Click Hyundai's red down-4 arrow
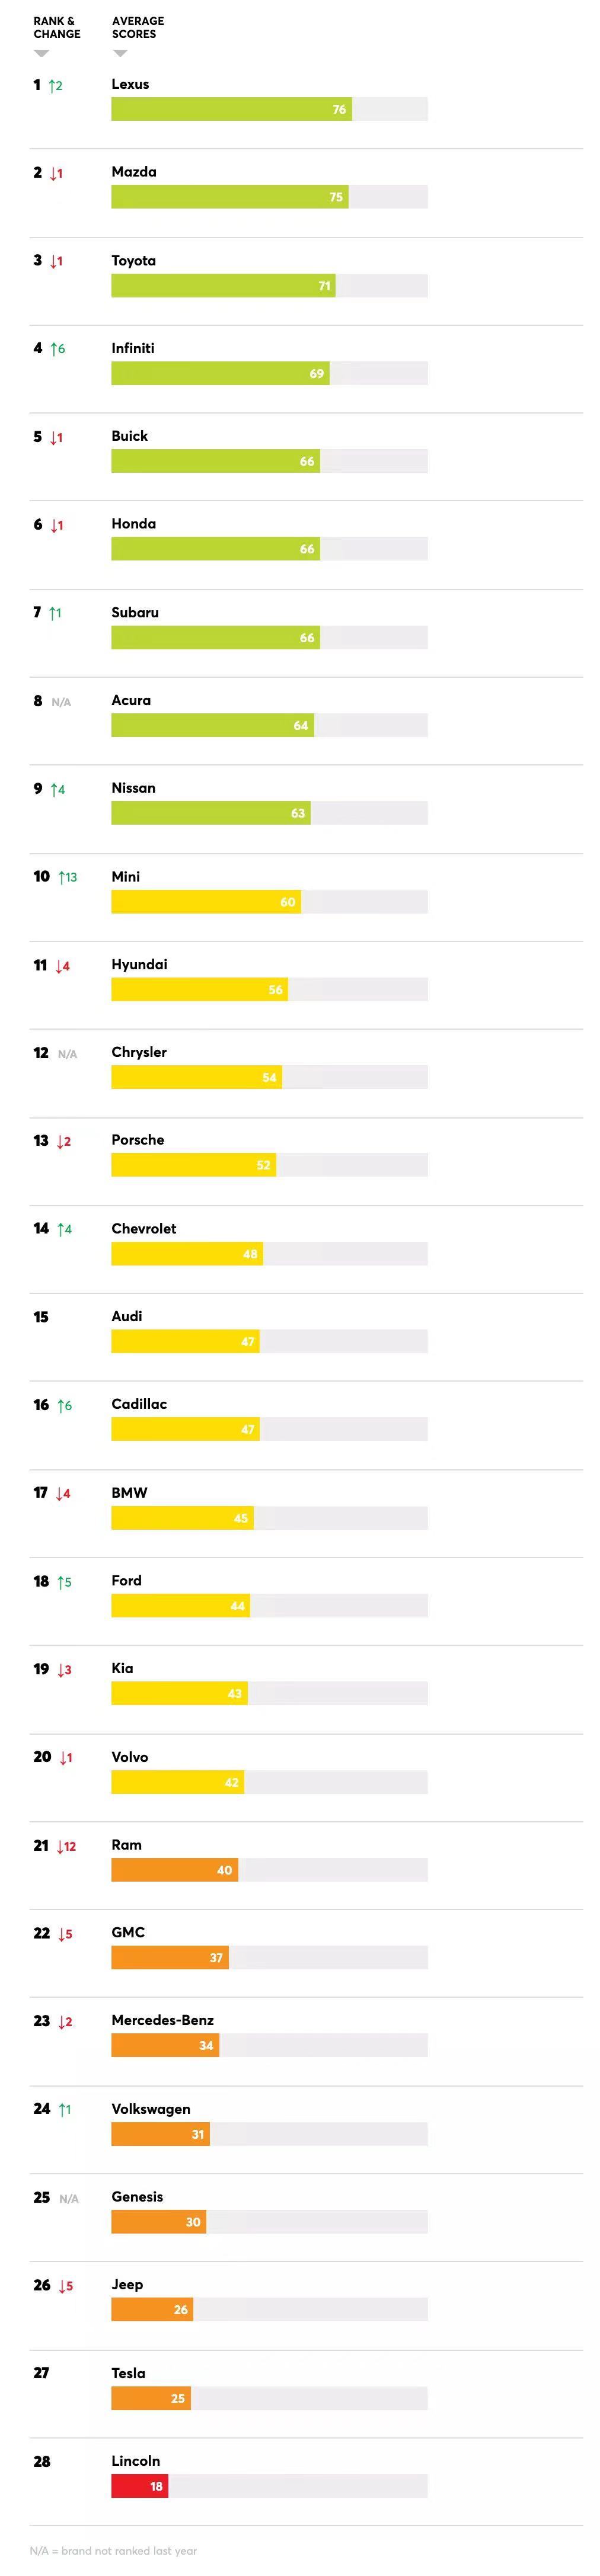600x2576 pixels. click(x=59, y=966)
